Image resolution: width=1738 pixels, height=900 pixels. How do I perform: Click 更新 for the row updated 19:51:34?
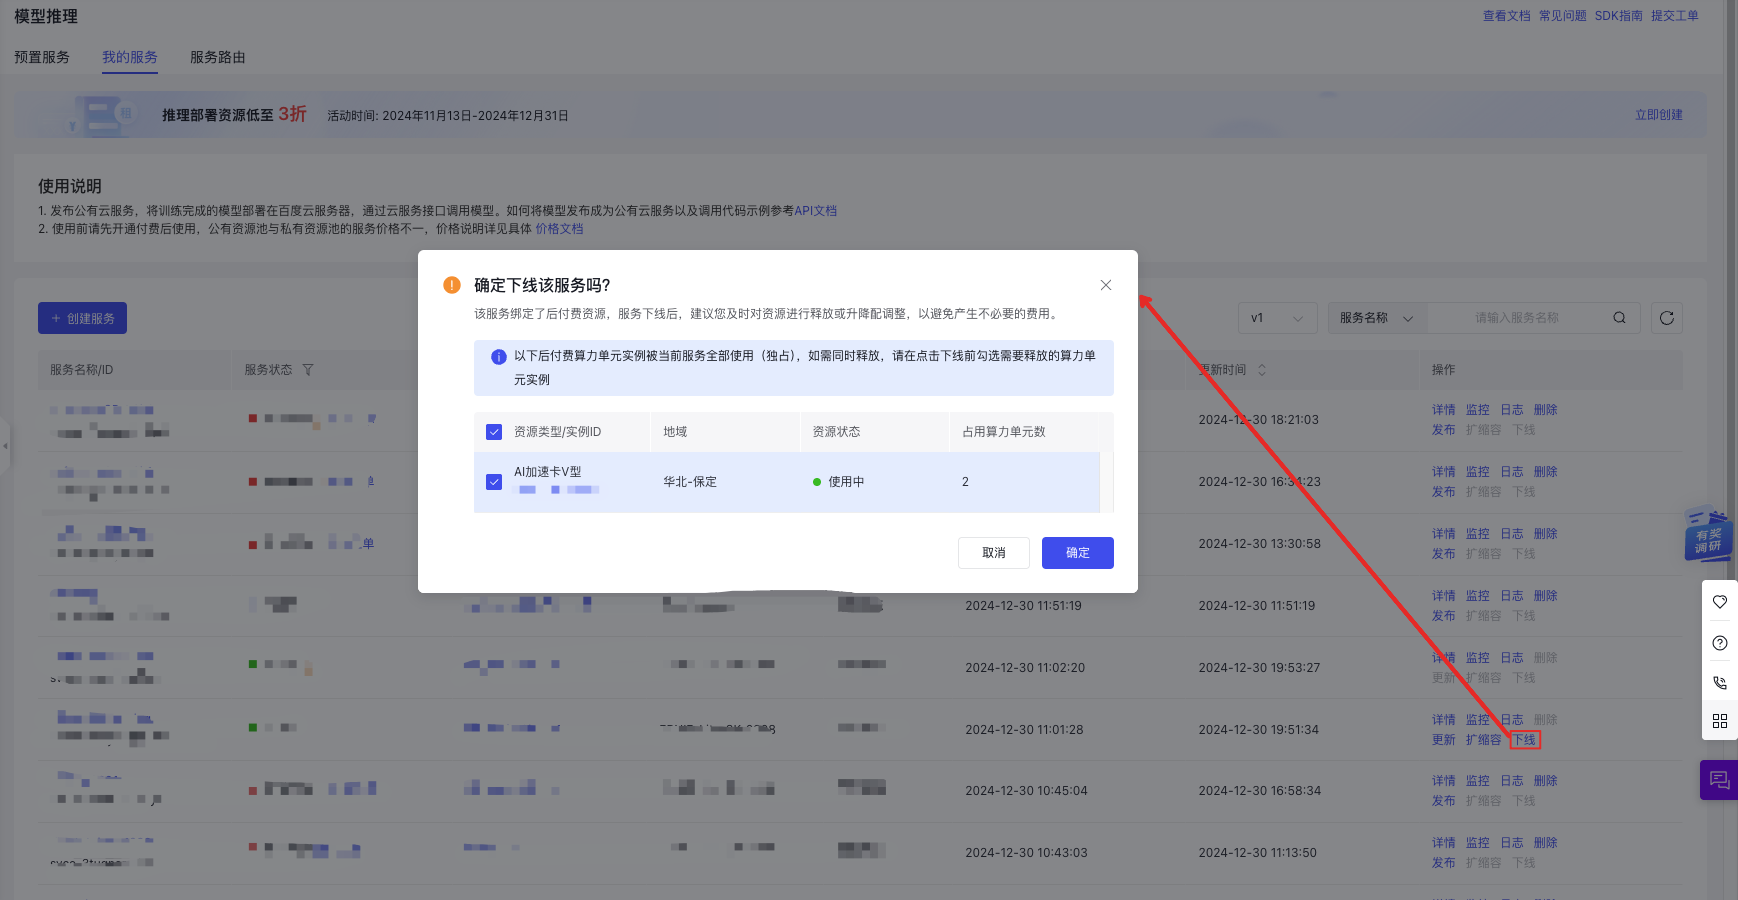[x=1443, y=740]
